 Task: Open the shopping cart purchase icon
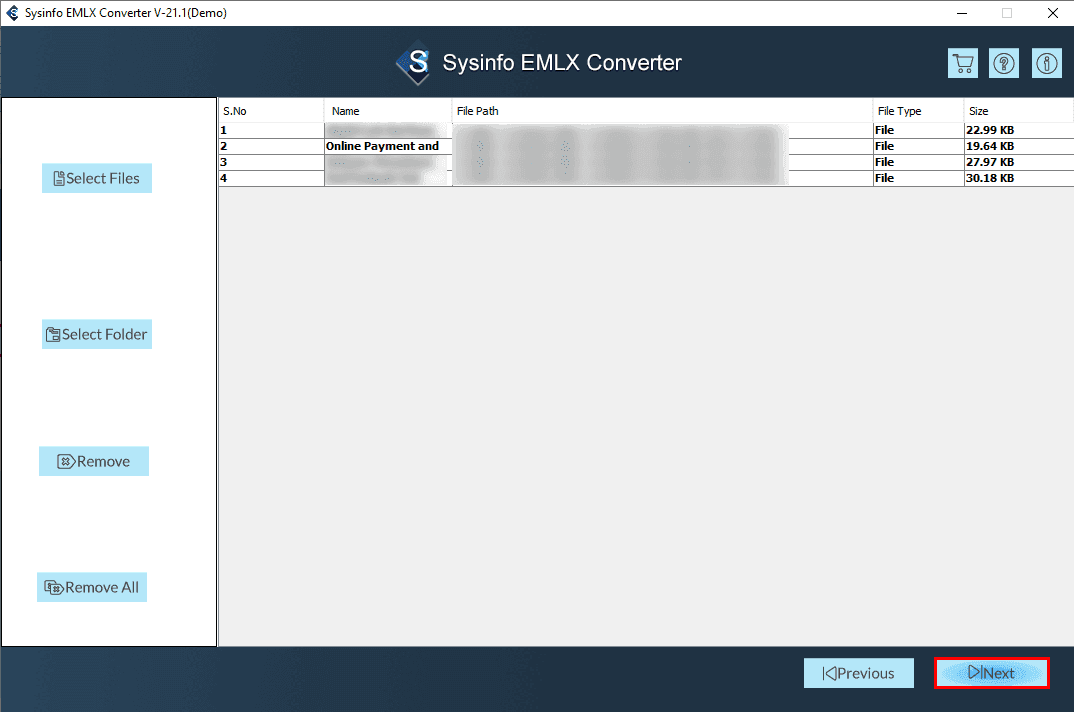pyautogui.click(x=962, y=63)
